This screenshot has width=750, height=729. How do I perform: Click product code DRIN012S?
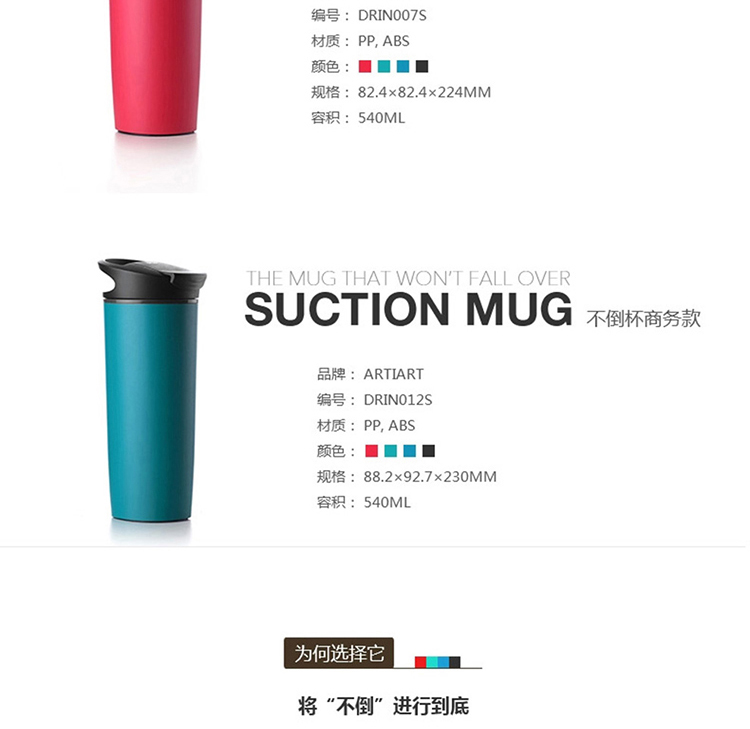click(398, 400)
